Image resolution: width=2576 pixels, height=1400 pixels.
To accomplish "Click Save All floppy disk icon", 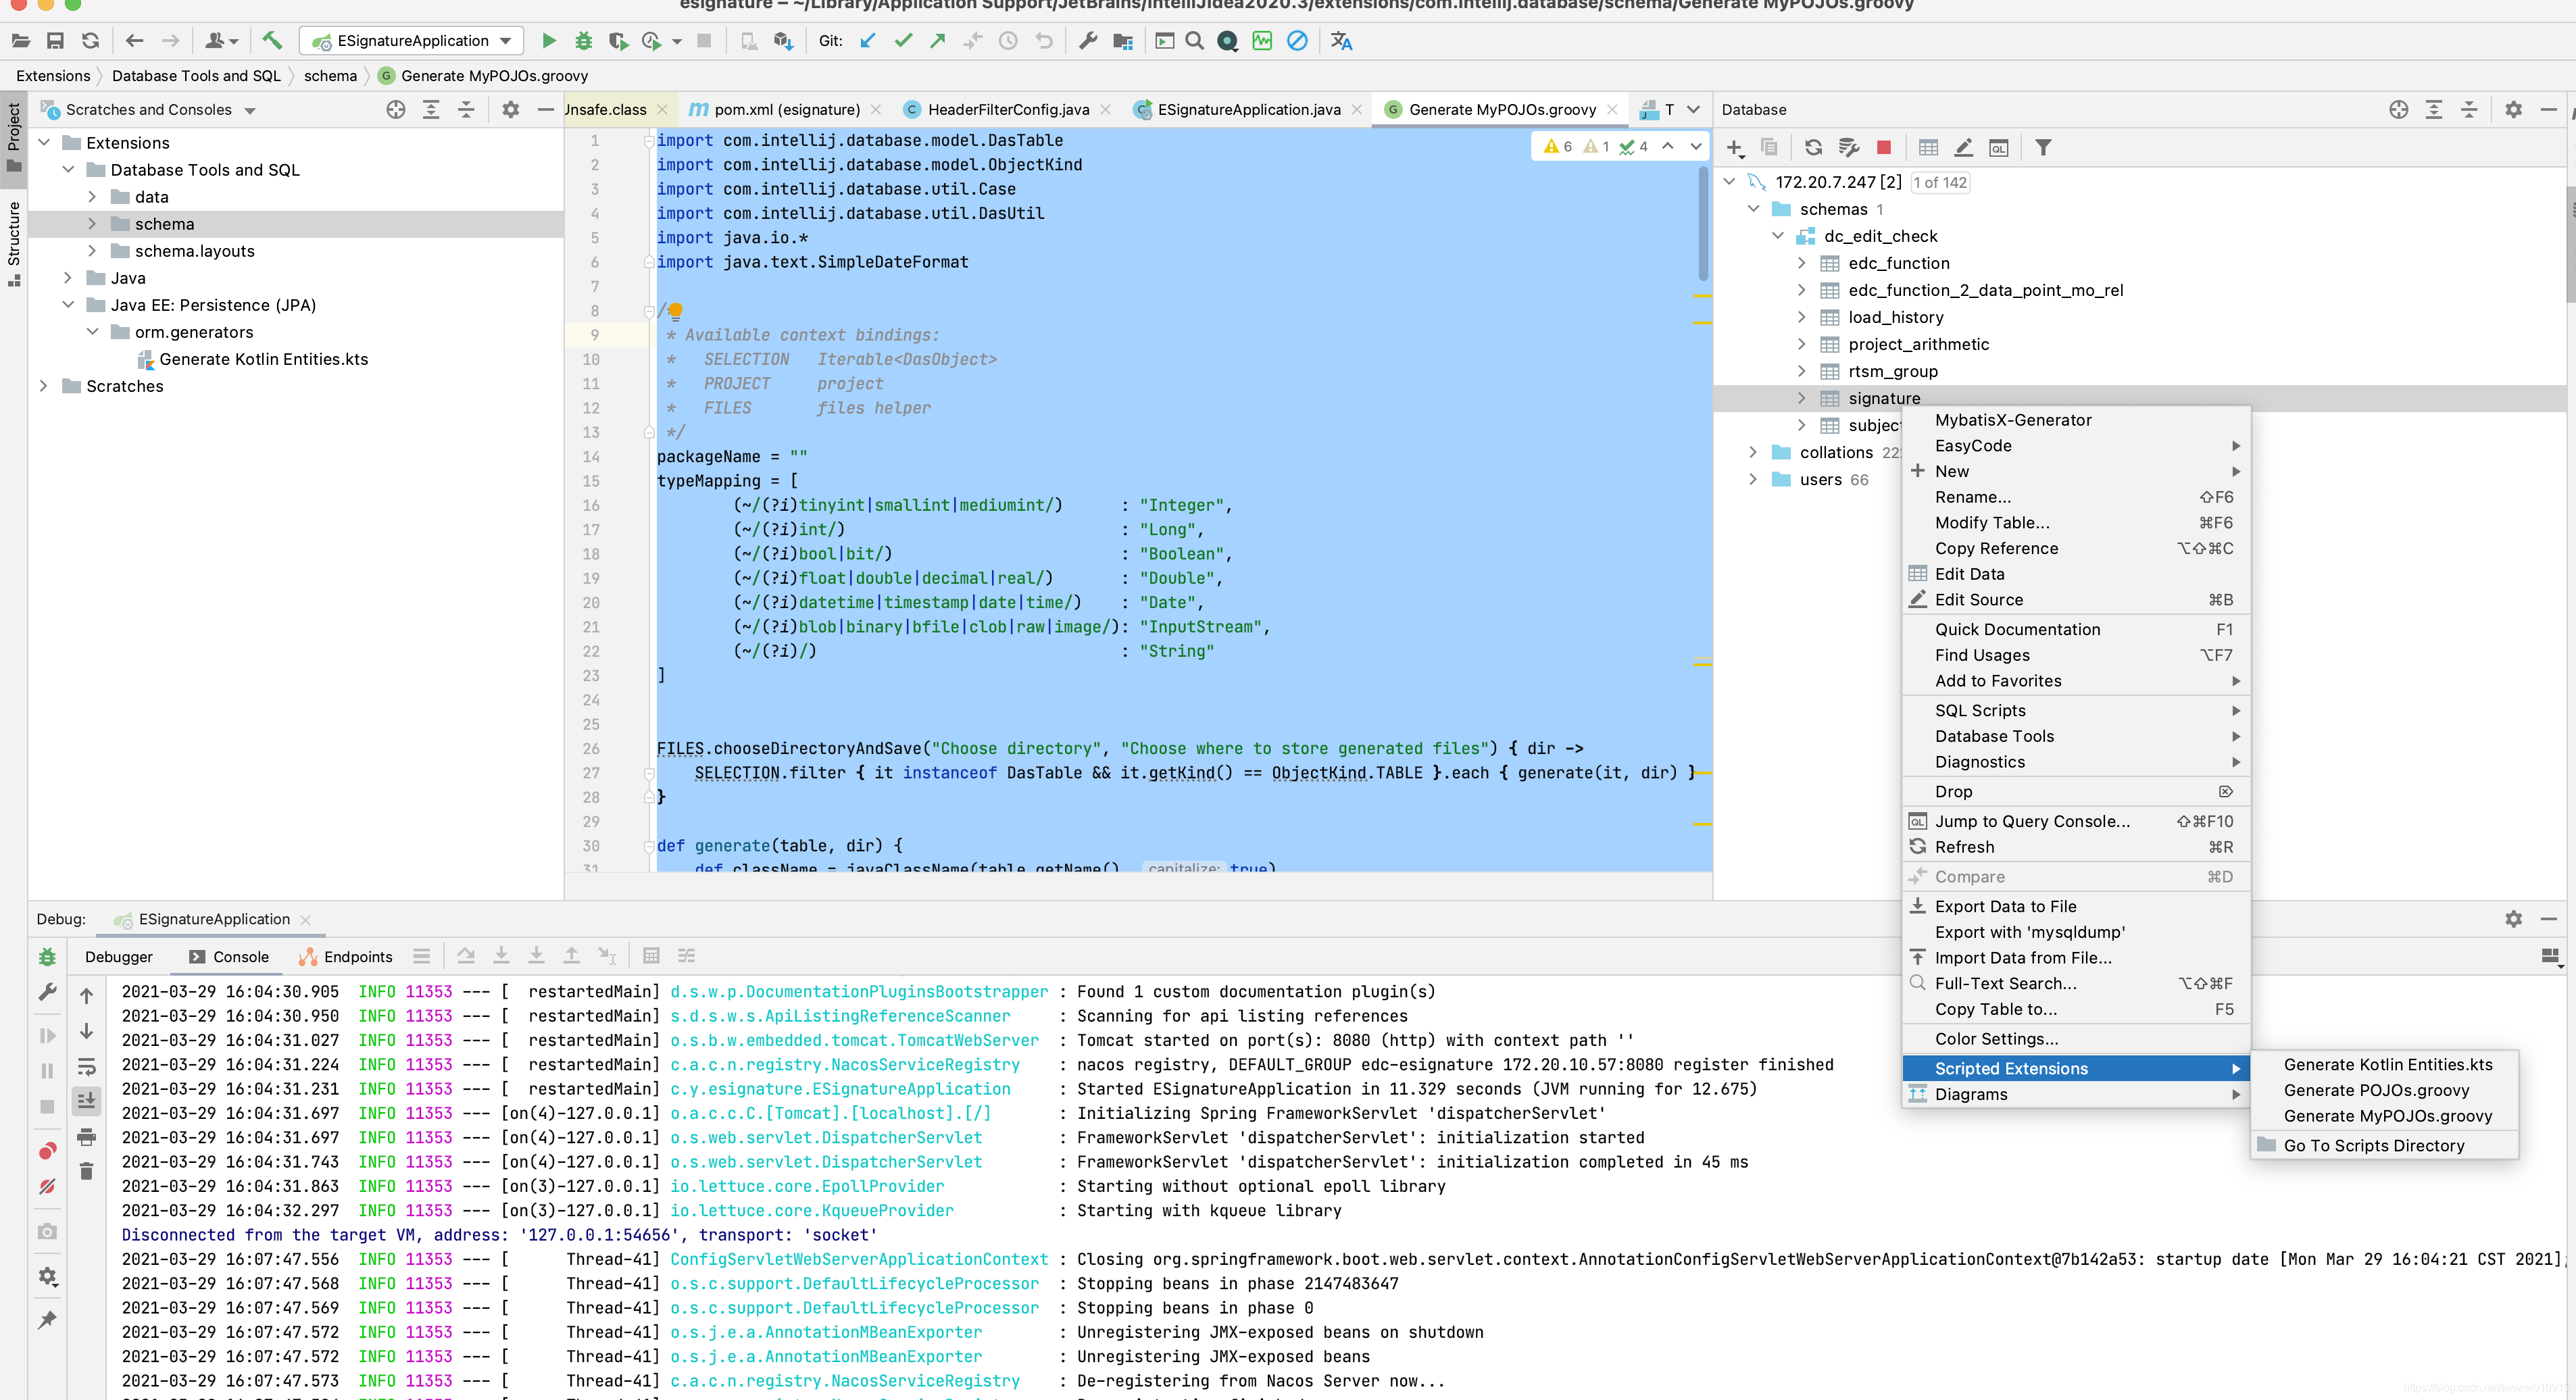I will tap(55, 41).
